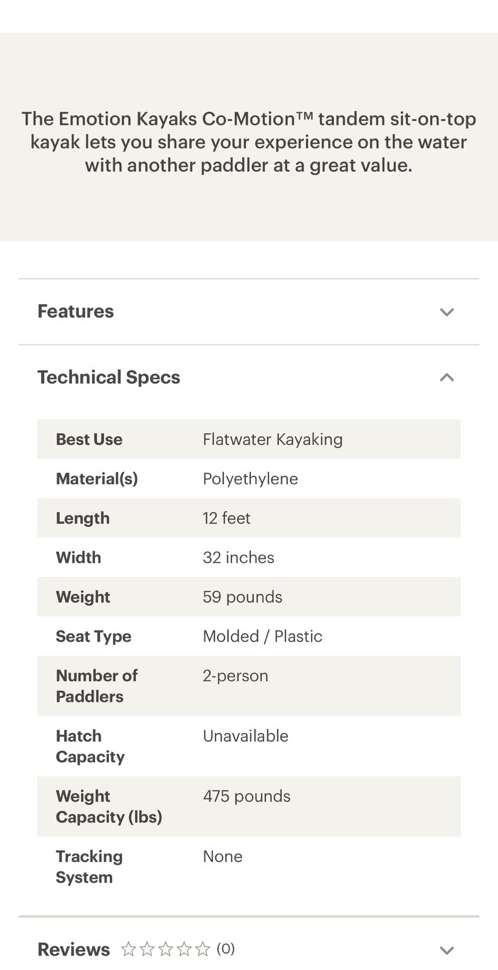Select the 12 feet length value

coord(226,518)
